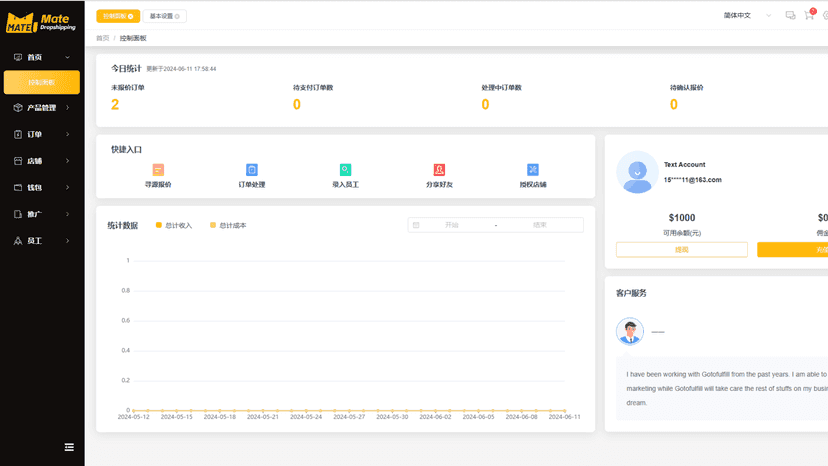Expand the 产品管理 menu chevron
Screen dimensions: 828x466
point(68,108)
